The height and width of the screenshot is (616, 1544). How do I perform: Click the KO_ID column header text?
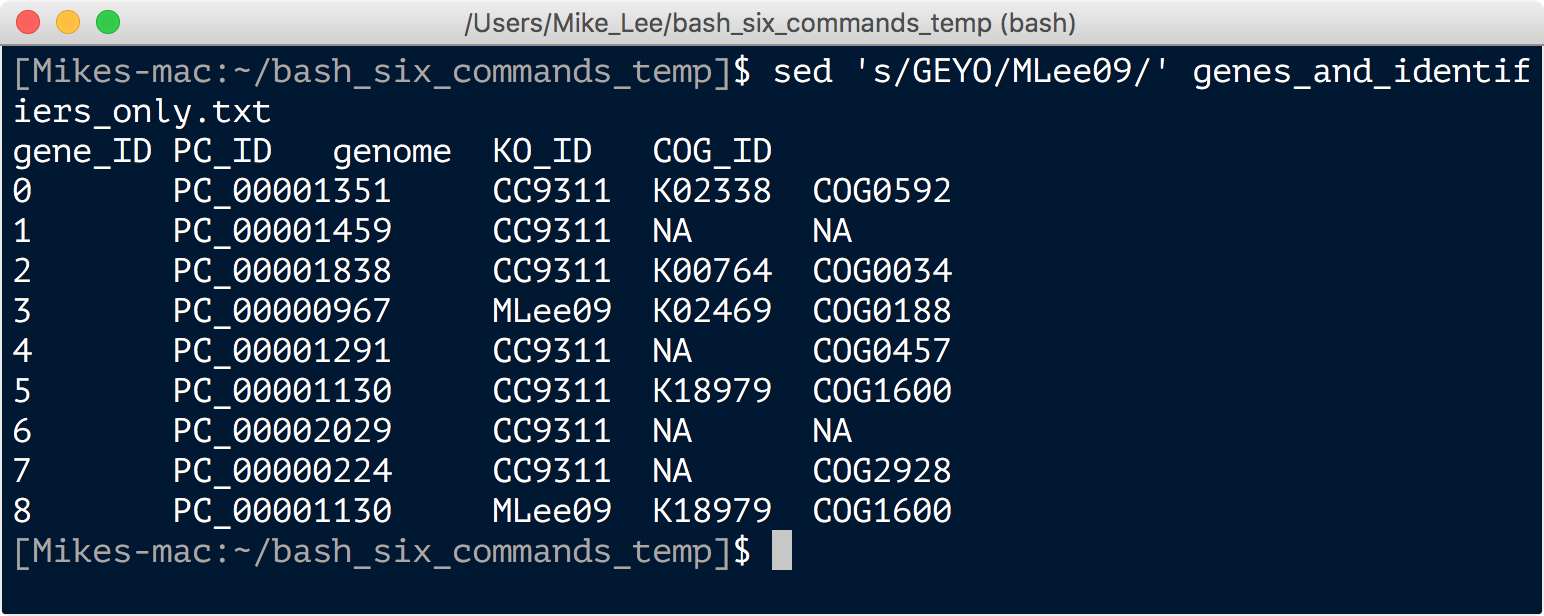pyautogui.click(x=542, y=152)
